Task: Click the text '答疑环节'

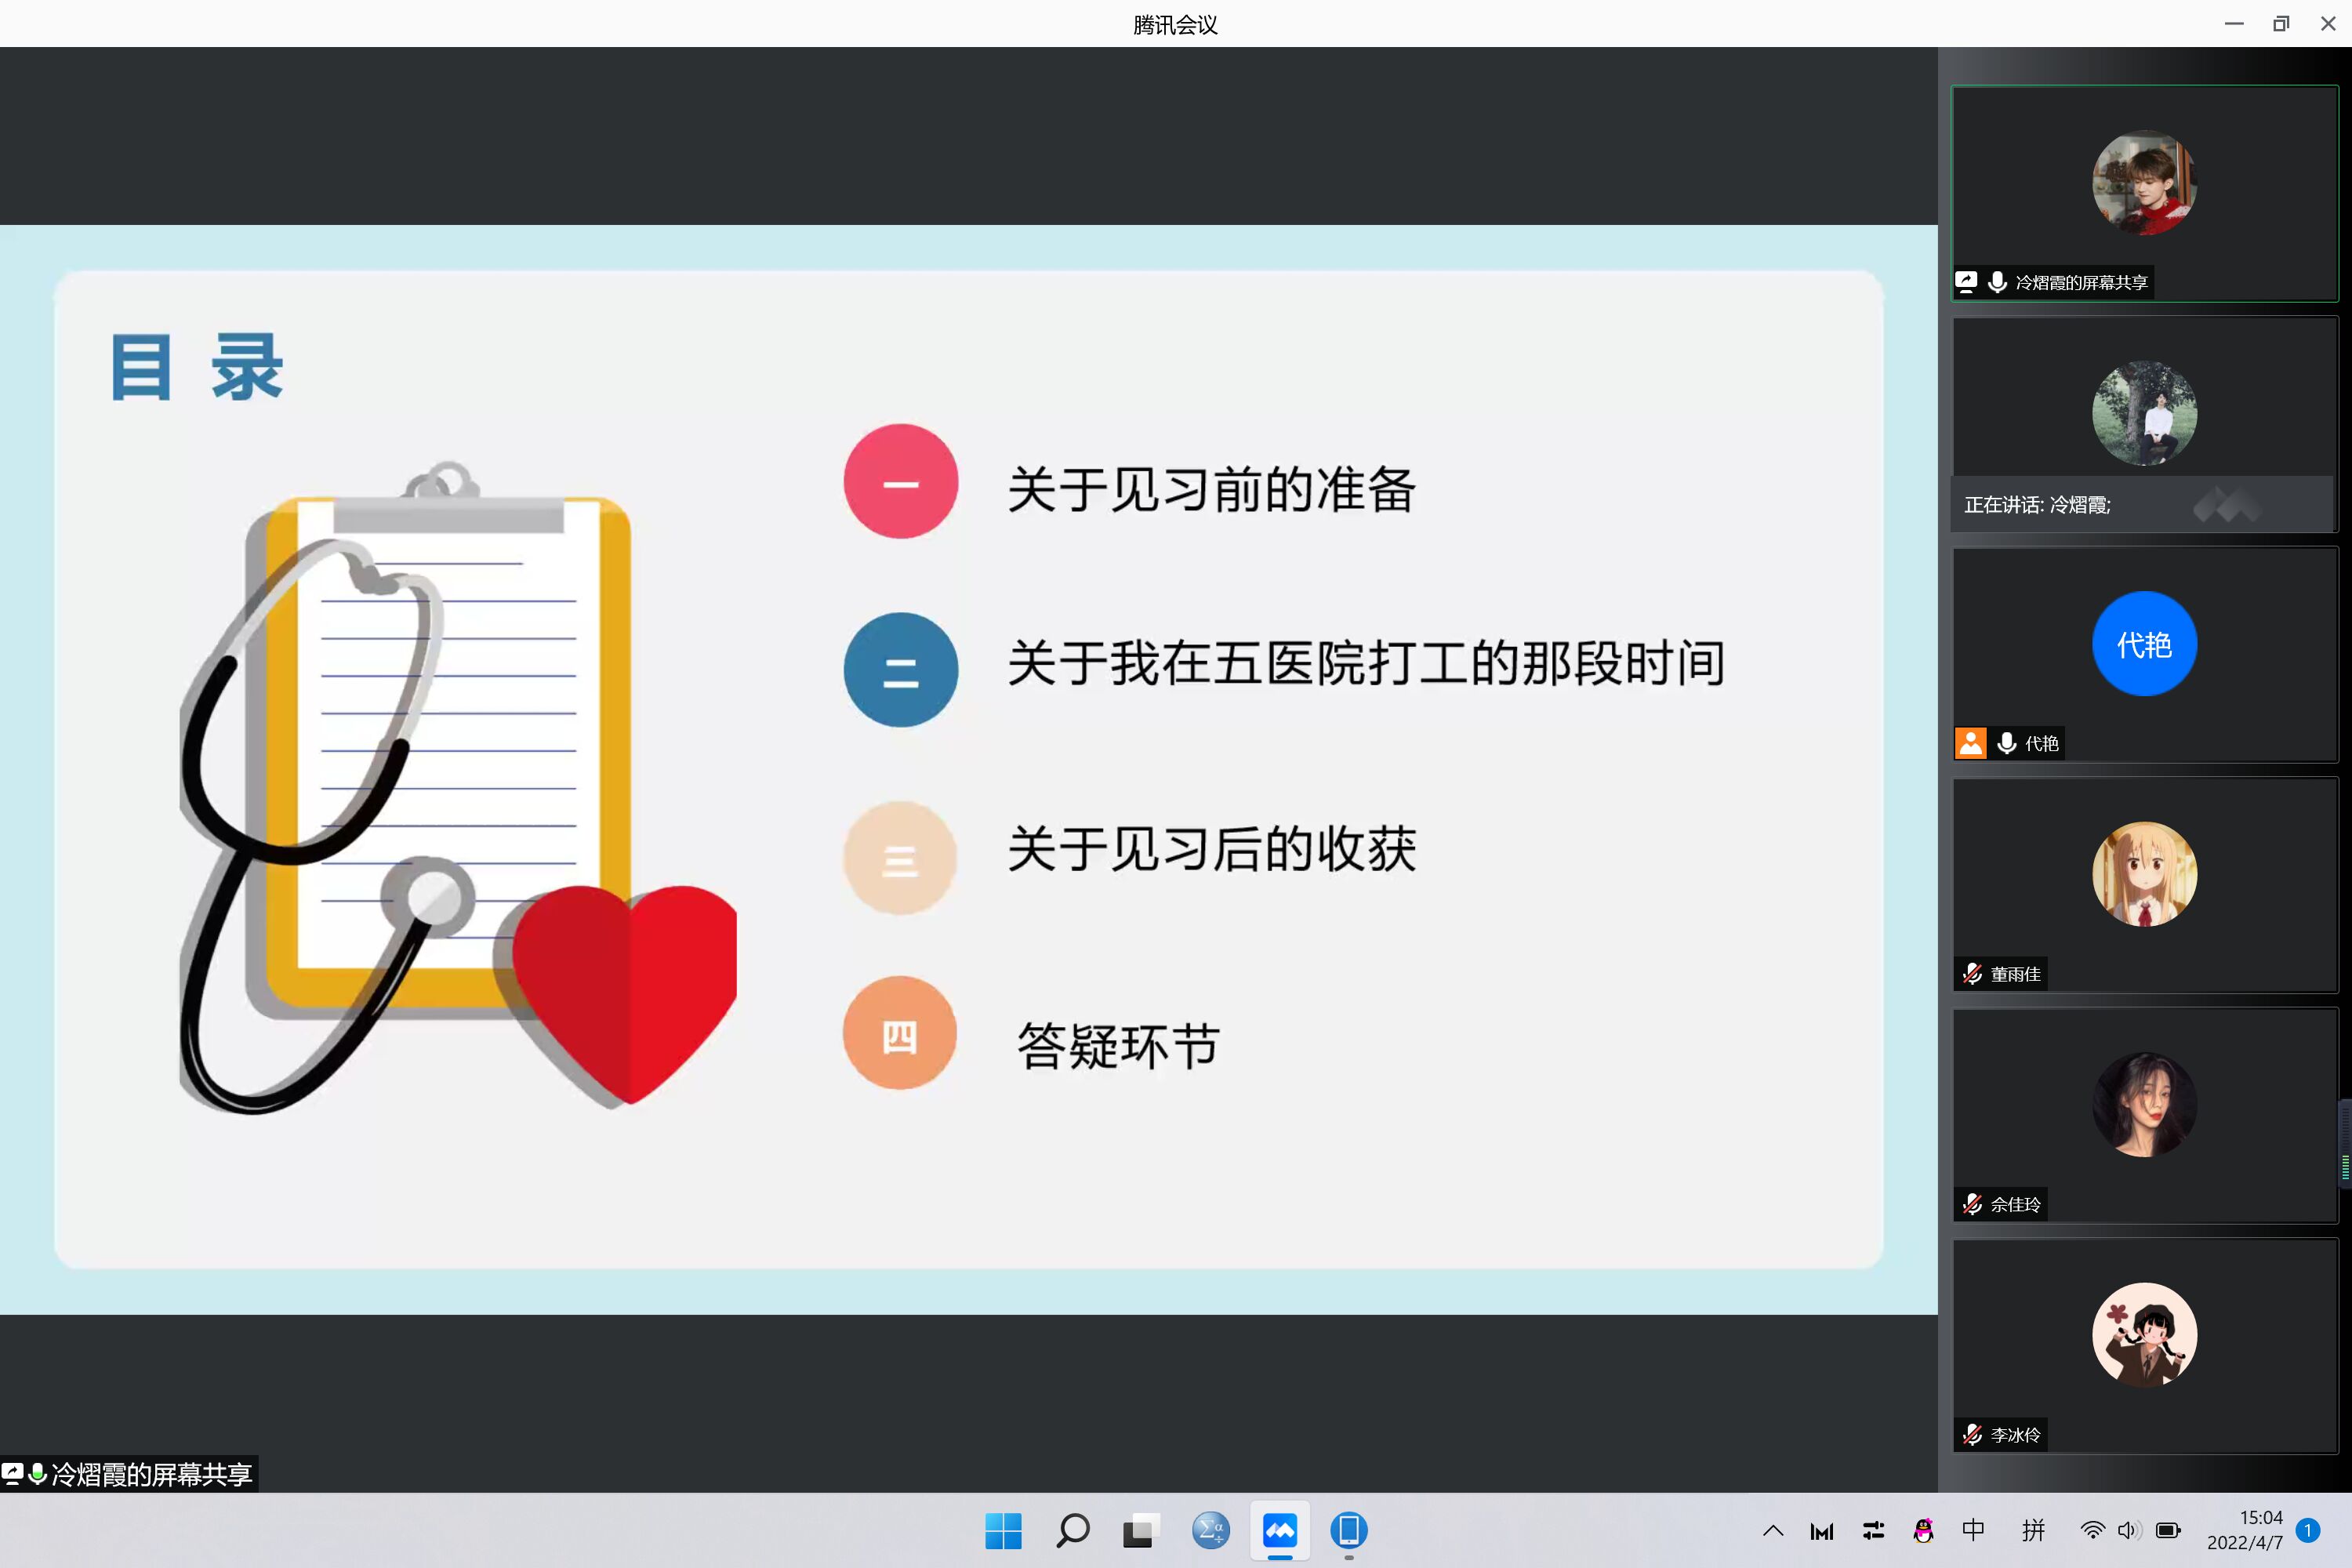Action: point(1118,1046)
